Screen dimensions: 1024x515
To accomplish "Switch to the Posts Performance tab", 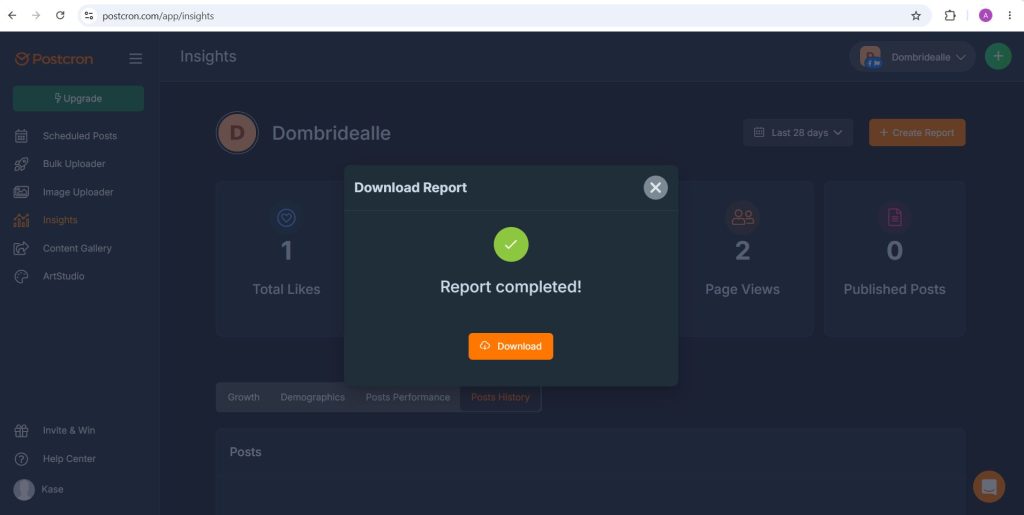I will (x=408, y=397).
